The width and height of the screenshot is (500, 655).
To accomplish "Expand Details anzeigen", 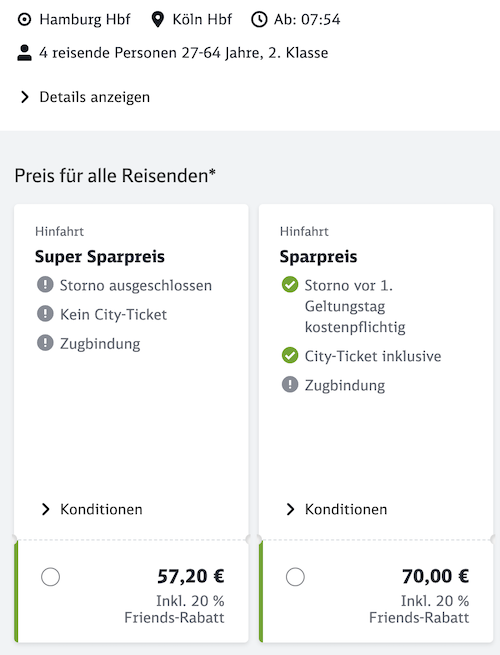I will 85,97.
